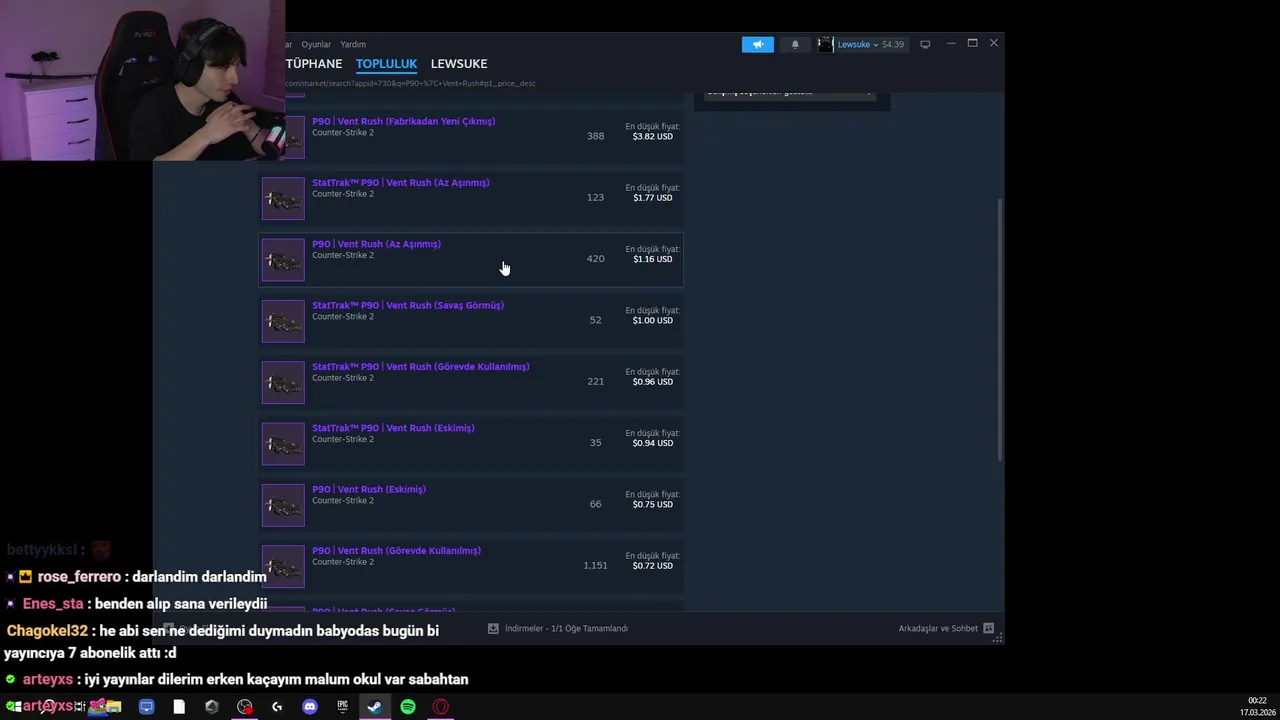This screenshot has height=720, width=1280.
Task: Open Discord from the taskbar
Action: tap(310, 707)
